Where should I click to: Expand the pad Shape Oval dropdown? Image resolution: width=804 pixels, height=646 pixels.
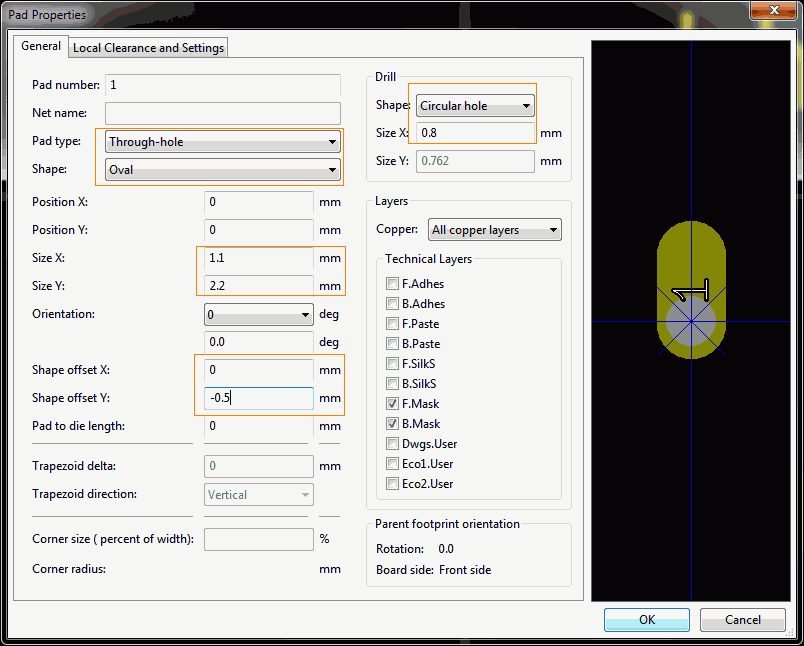[x=222, y=170]
